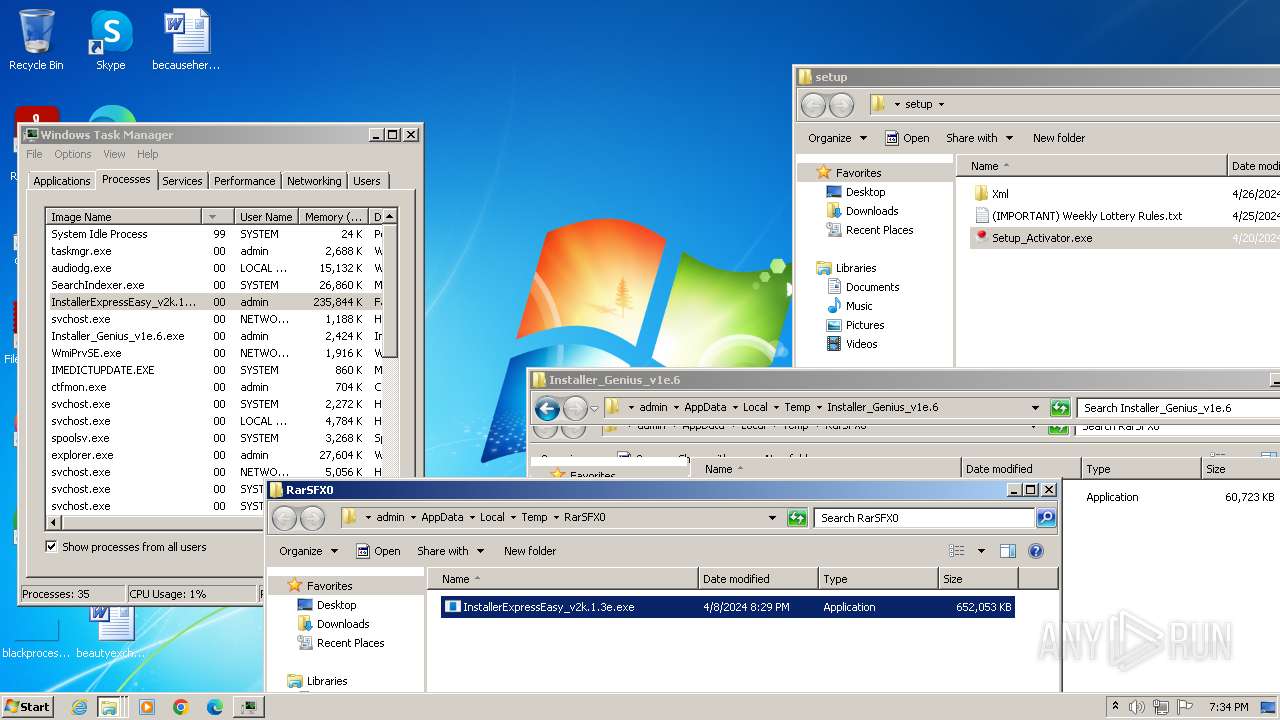Open Organize dropdown in setup window

(838, 138)
